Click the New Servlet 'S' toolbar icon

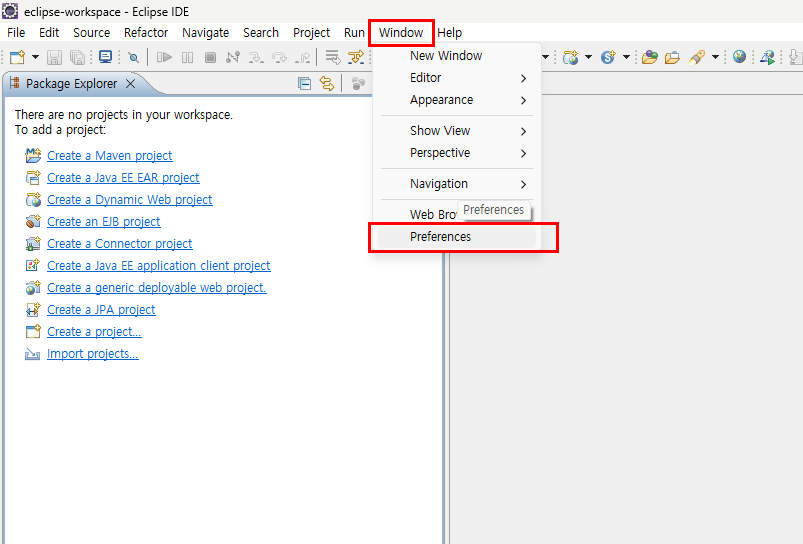click(608, 57)
